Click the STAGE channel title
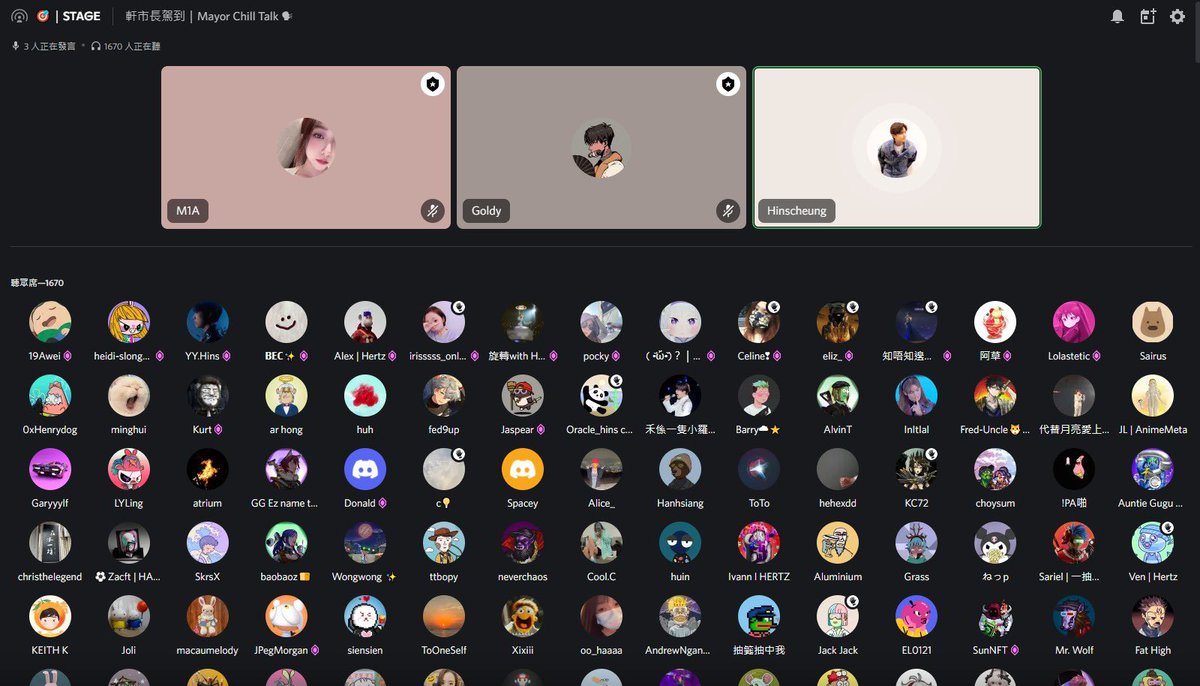The image size is (1200, 686). click(x=81, y=16)
